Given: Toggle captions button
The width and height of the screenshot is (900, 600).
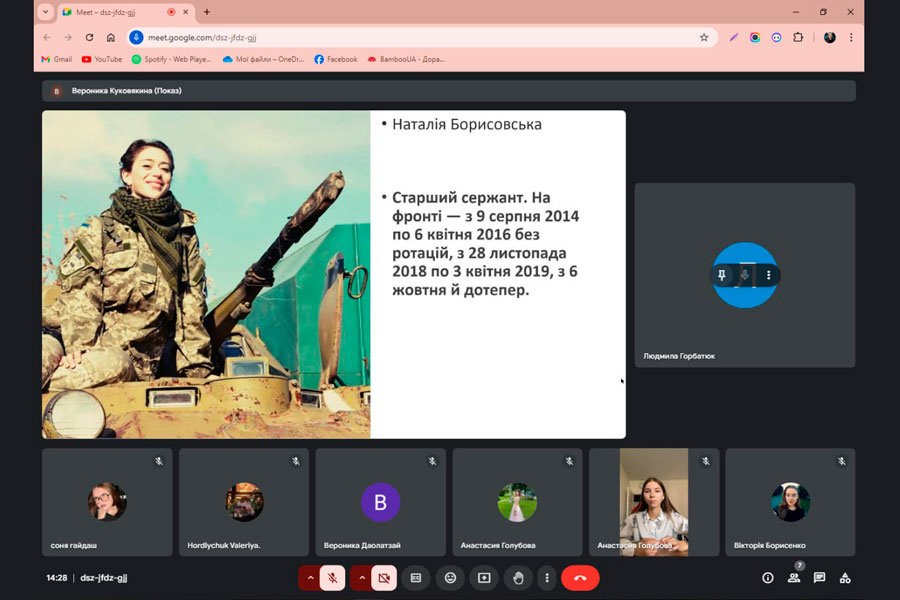Looking at the screenshot, I should coord(416,578).
